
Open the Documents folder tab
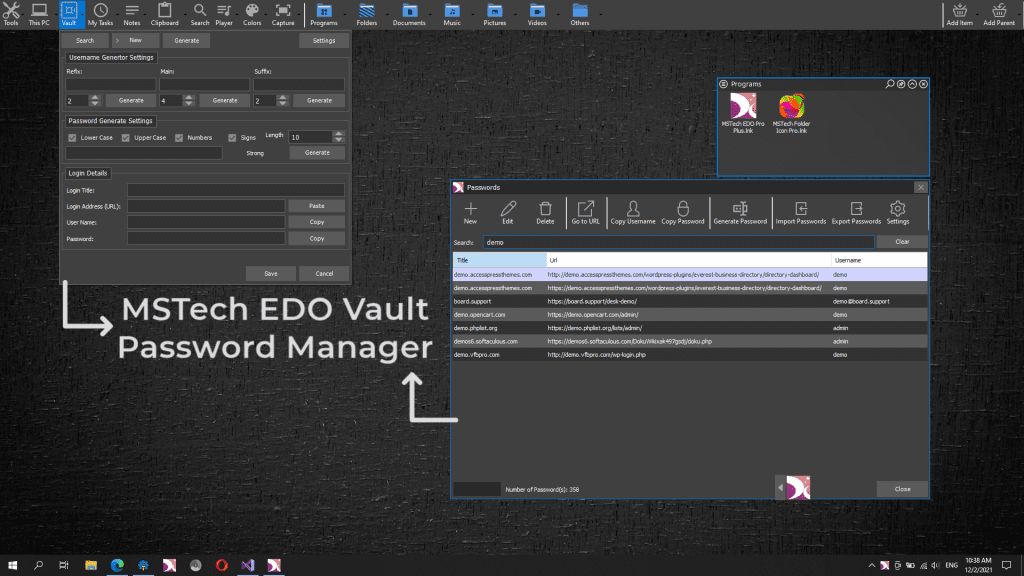408,13
